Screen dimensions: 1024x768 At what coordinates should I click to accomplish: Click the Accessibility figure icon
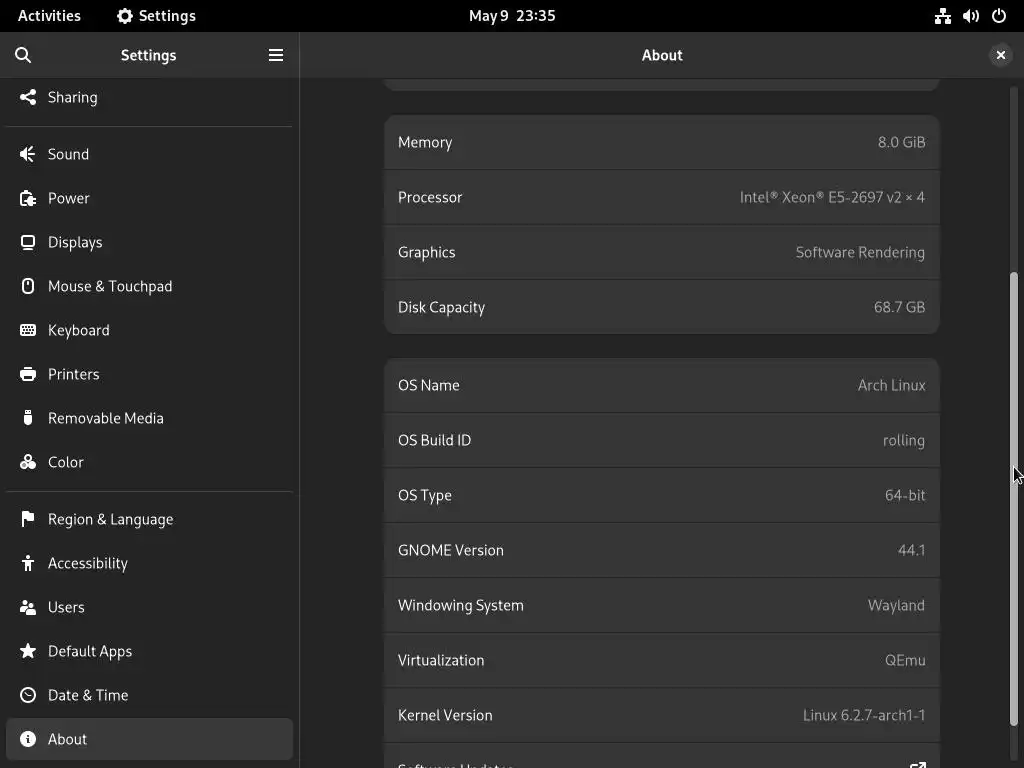(27, 563)
